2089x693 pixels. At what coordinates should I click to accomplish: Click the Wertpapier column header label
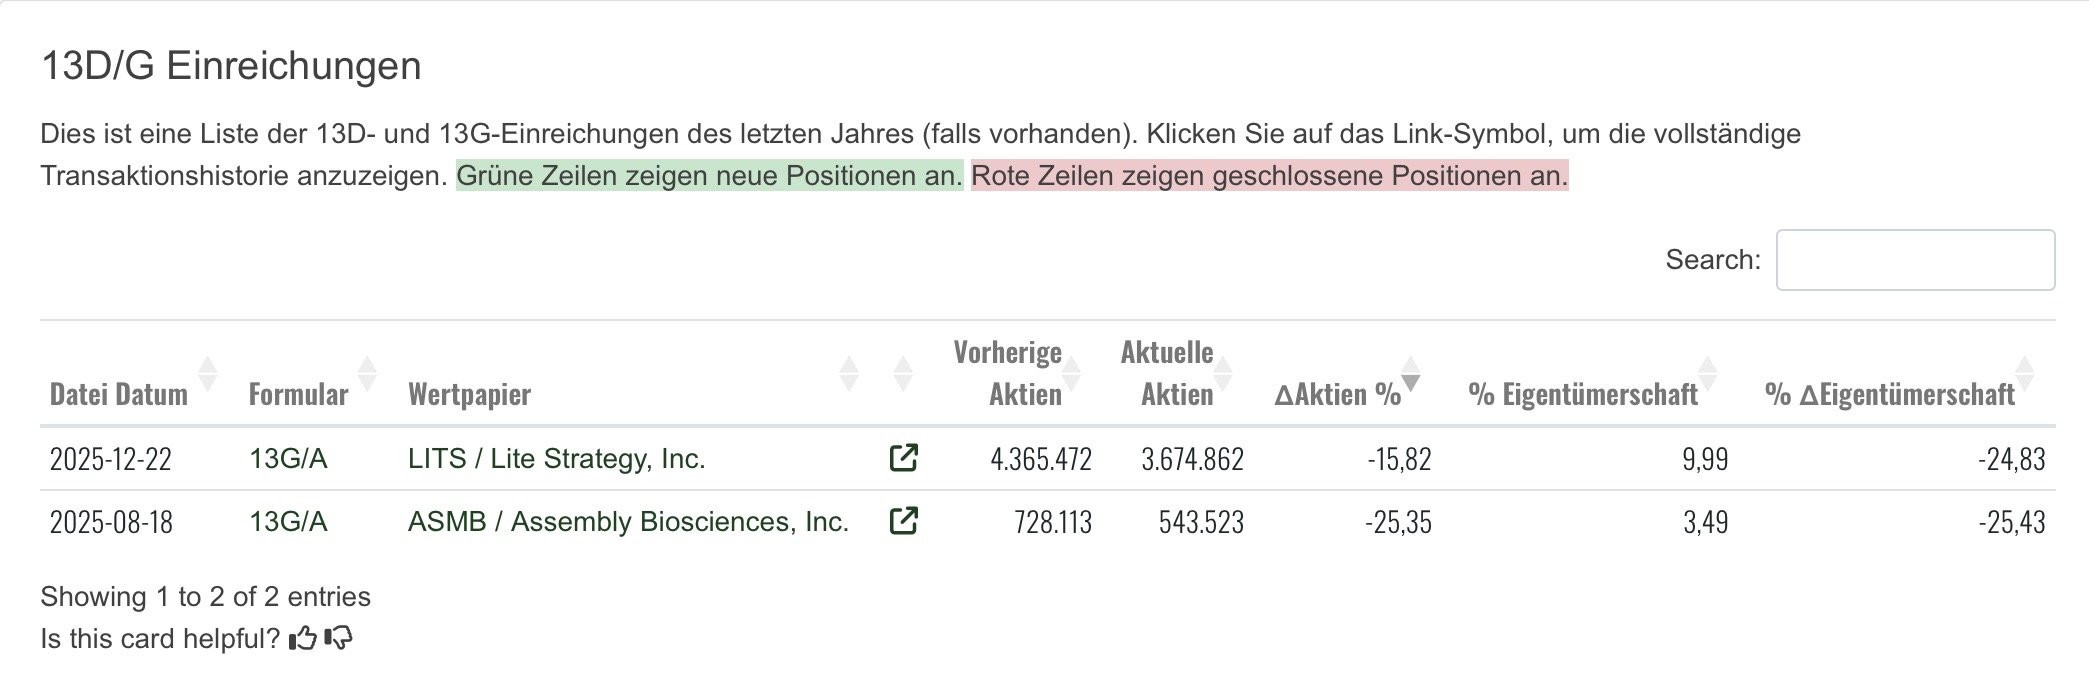pyautogui.click(x=469, y=394)
